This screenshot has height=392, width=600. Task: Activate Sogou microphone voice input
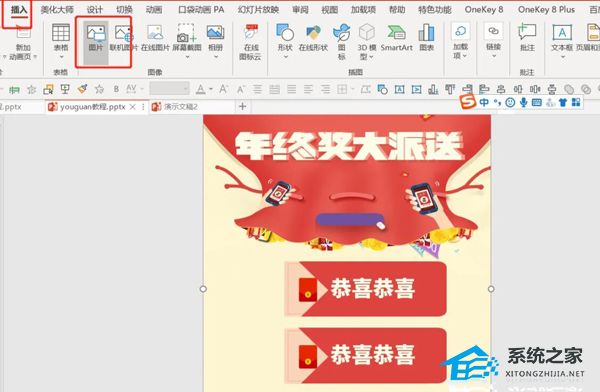click(523, 102)
